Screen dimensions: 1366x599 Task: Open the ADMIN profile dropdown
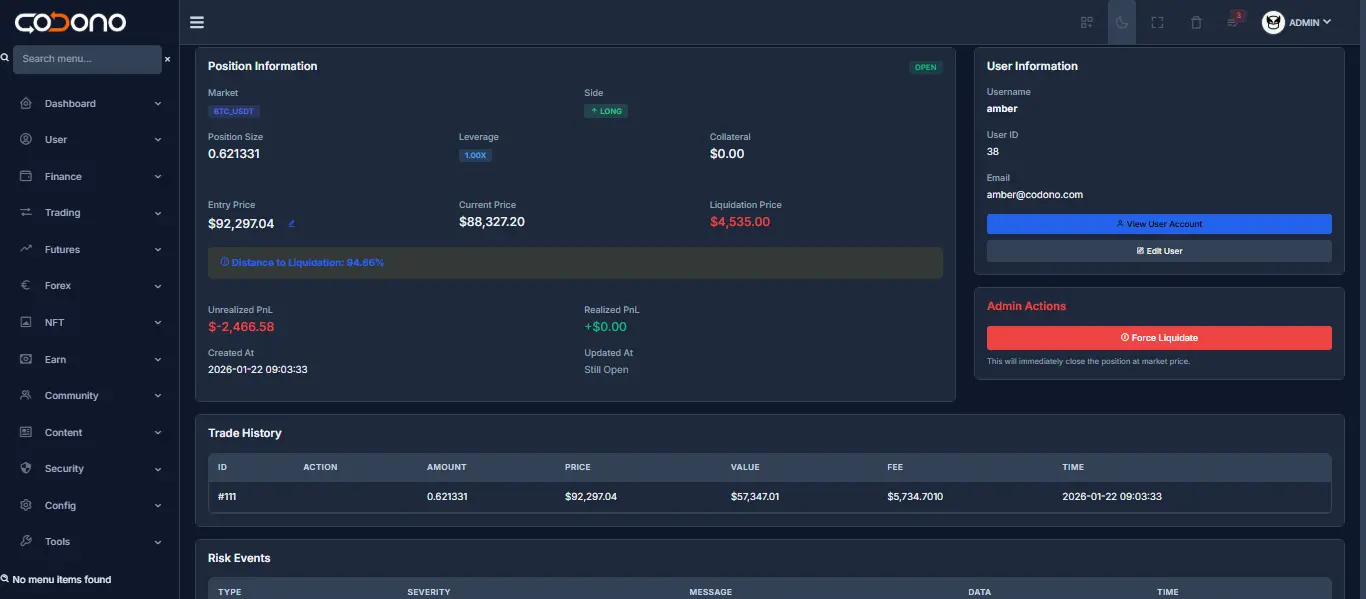(1298, 21)
